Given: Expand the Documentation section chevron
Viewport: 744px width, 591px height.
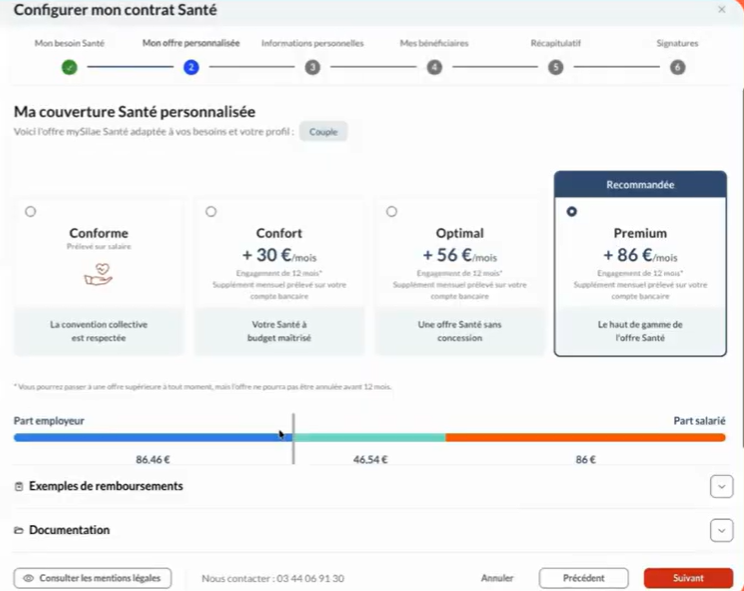Looking at the screenshot, I should coord(721,530).
